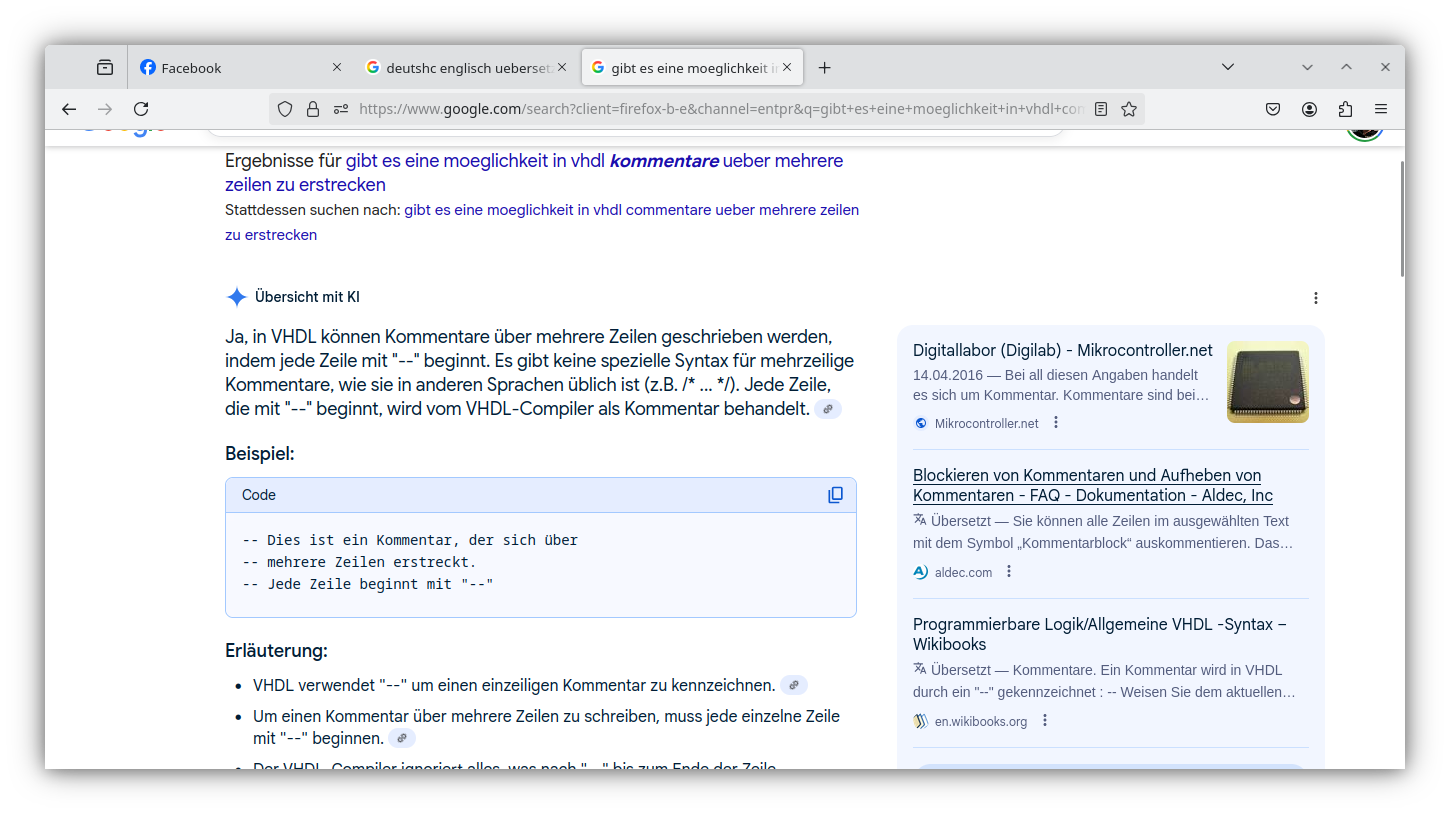
Task: Open the Firefox application menu
Action: pyautogui.click(x=1383, y=109)
